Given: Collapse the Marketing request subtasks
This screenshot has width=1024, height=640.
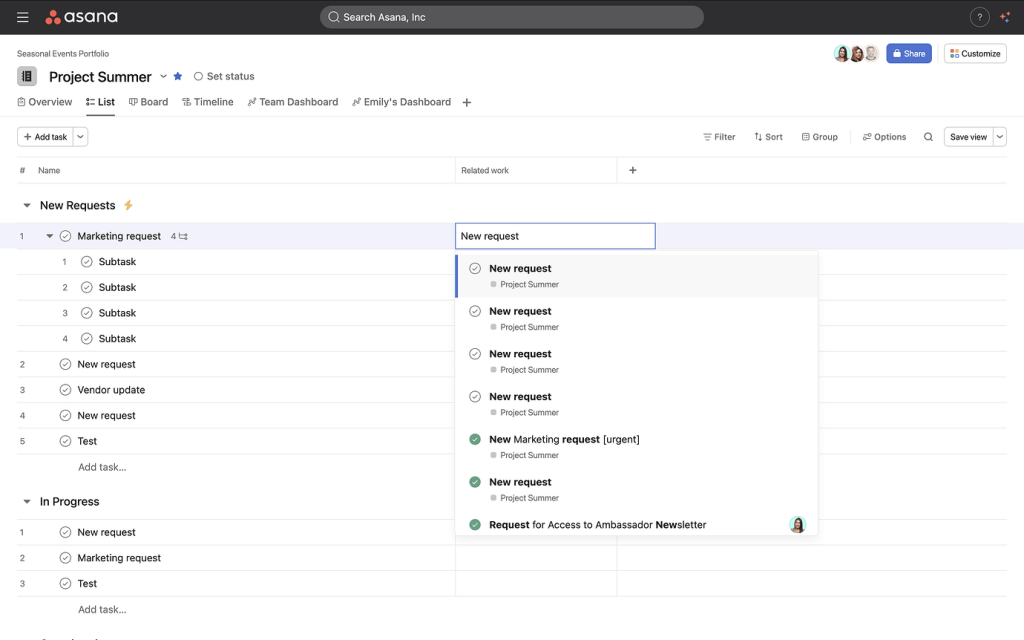Looking at the screenshot, I should click(49, 236).
